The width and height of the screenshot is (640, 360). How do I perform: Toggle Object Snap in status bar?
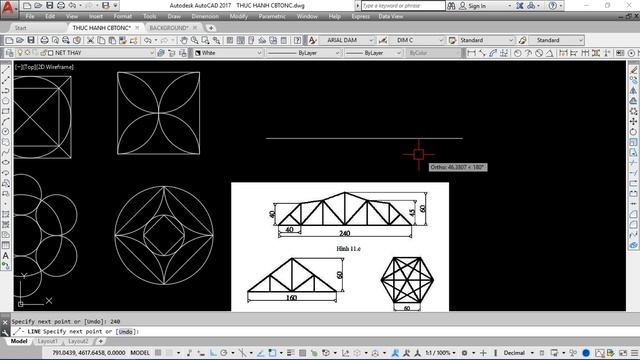click(272, 353)
